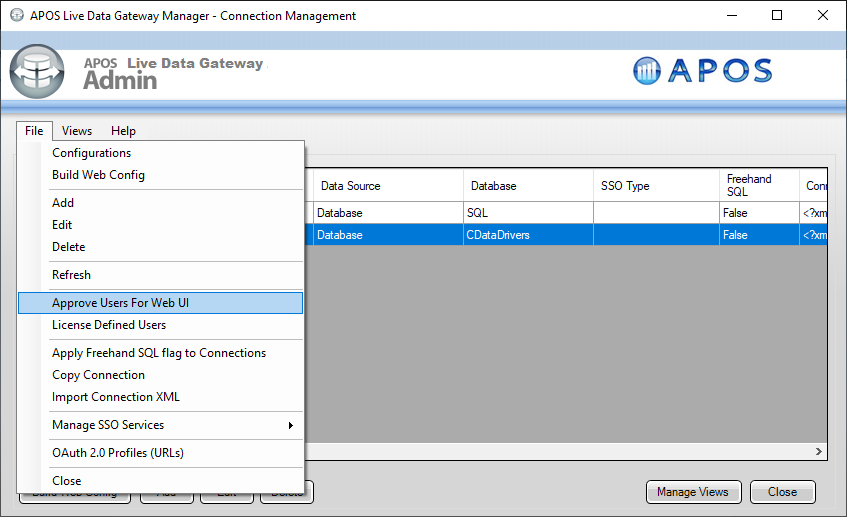Image resolution: width=847 pixels, height=517 pixels.
Task: Choose Copy Connection from the menu
Action: click(98, 375)
